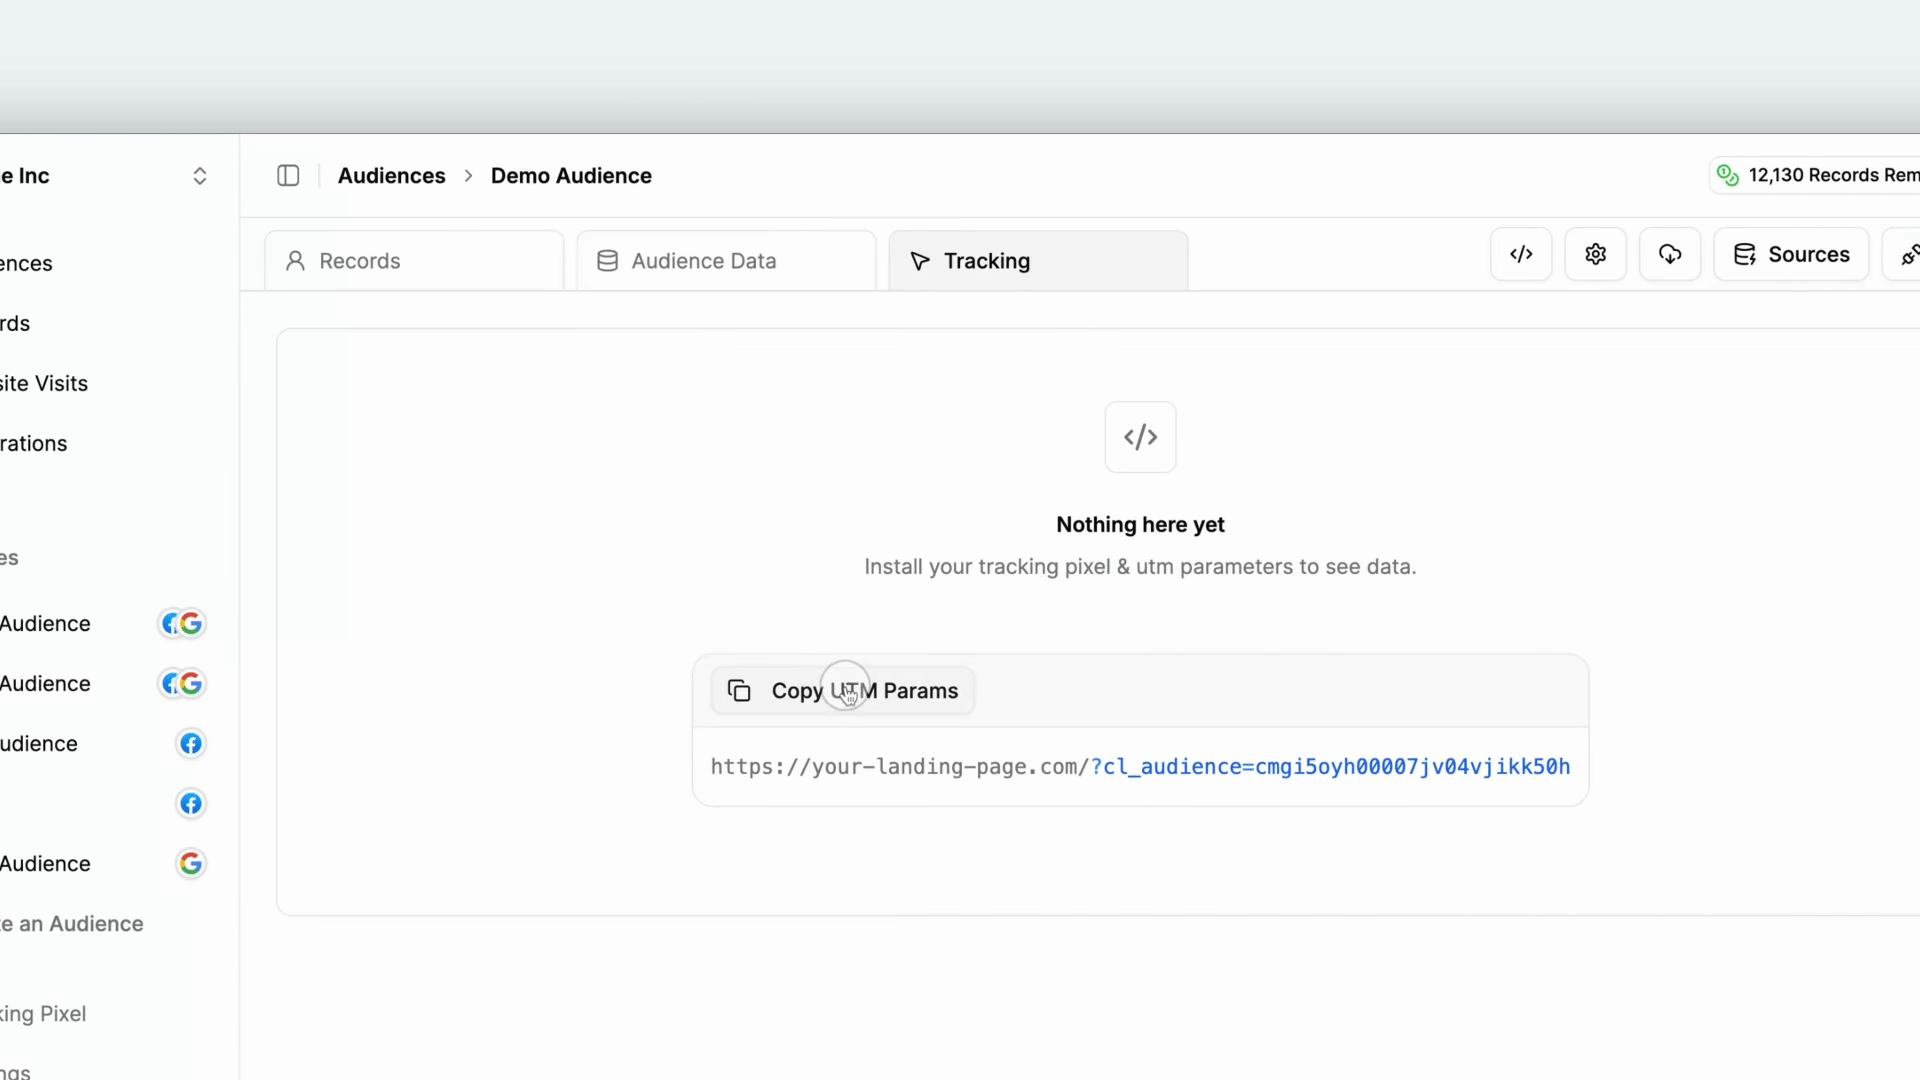This screenshot has height=1080, width=1920.
Task: Select the Tracking tab
Action: click(1038, 261)
